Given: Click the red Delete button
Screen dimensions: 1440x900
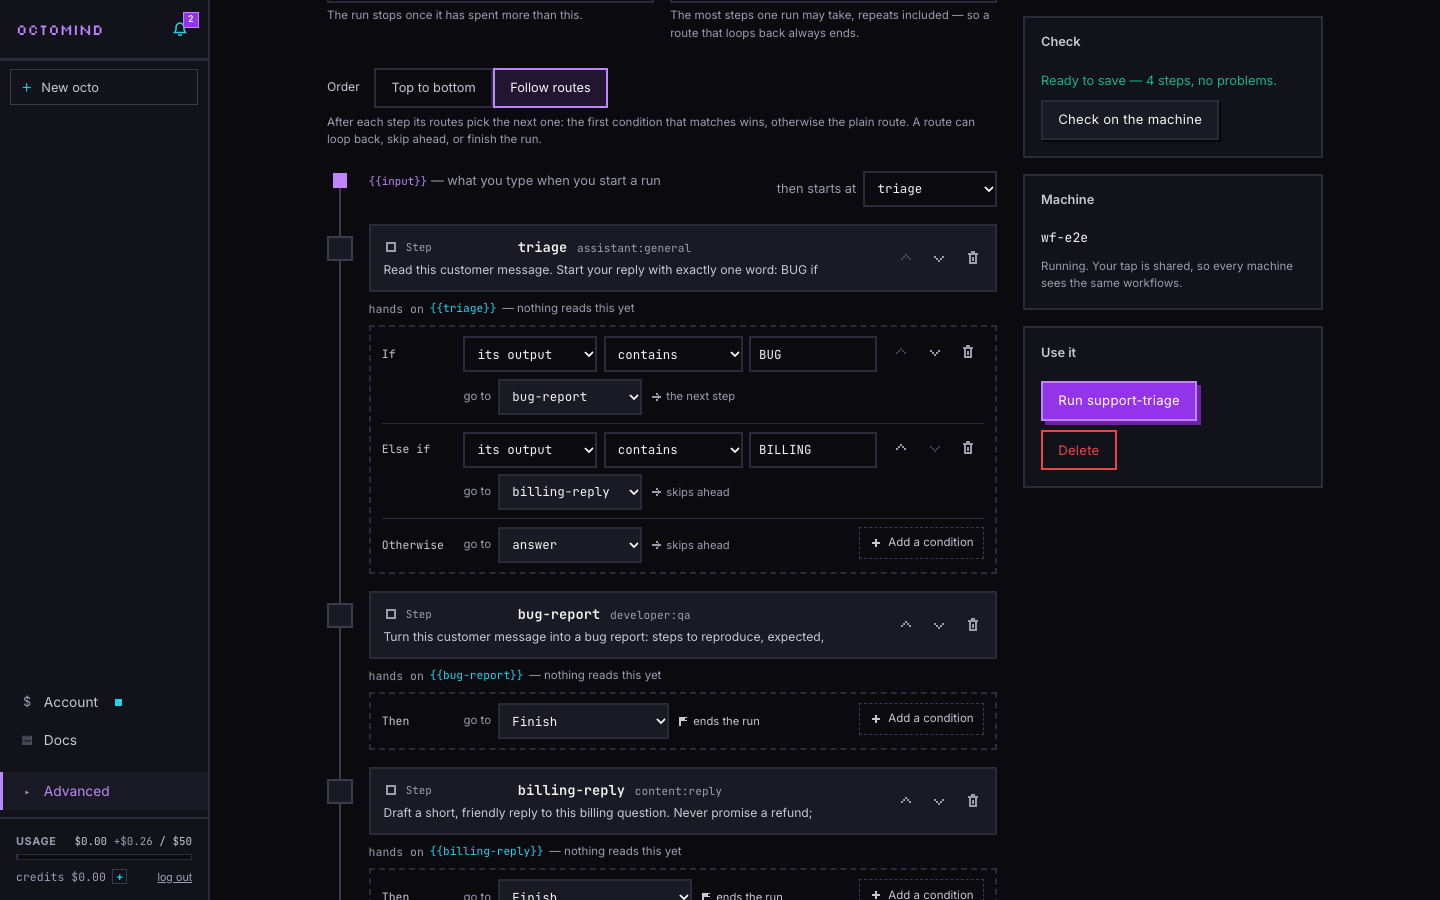Looking at the screenshot, I should [1079, 450].
